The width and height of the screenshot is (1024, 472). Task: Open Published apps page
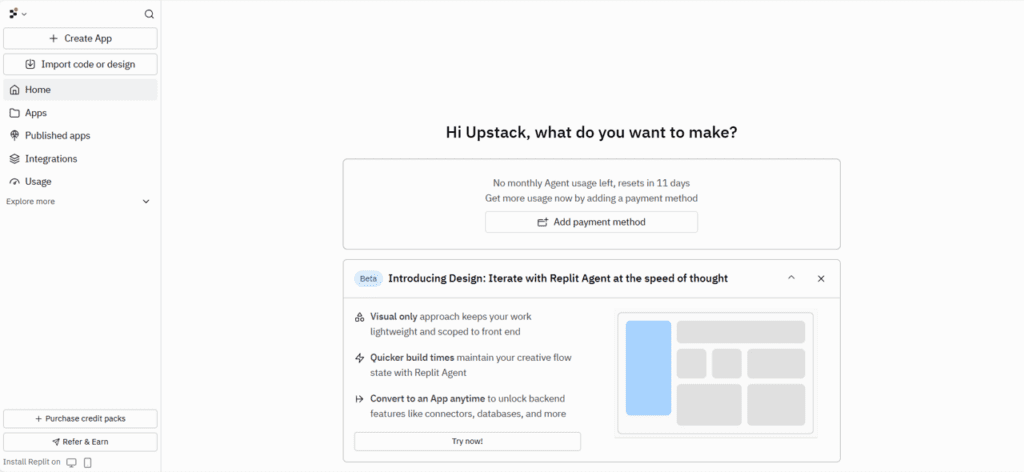tap(80, 136)
